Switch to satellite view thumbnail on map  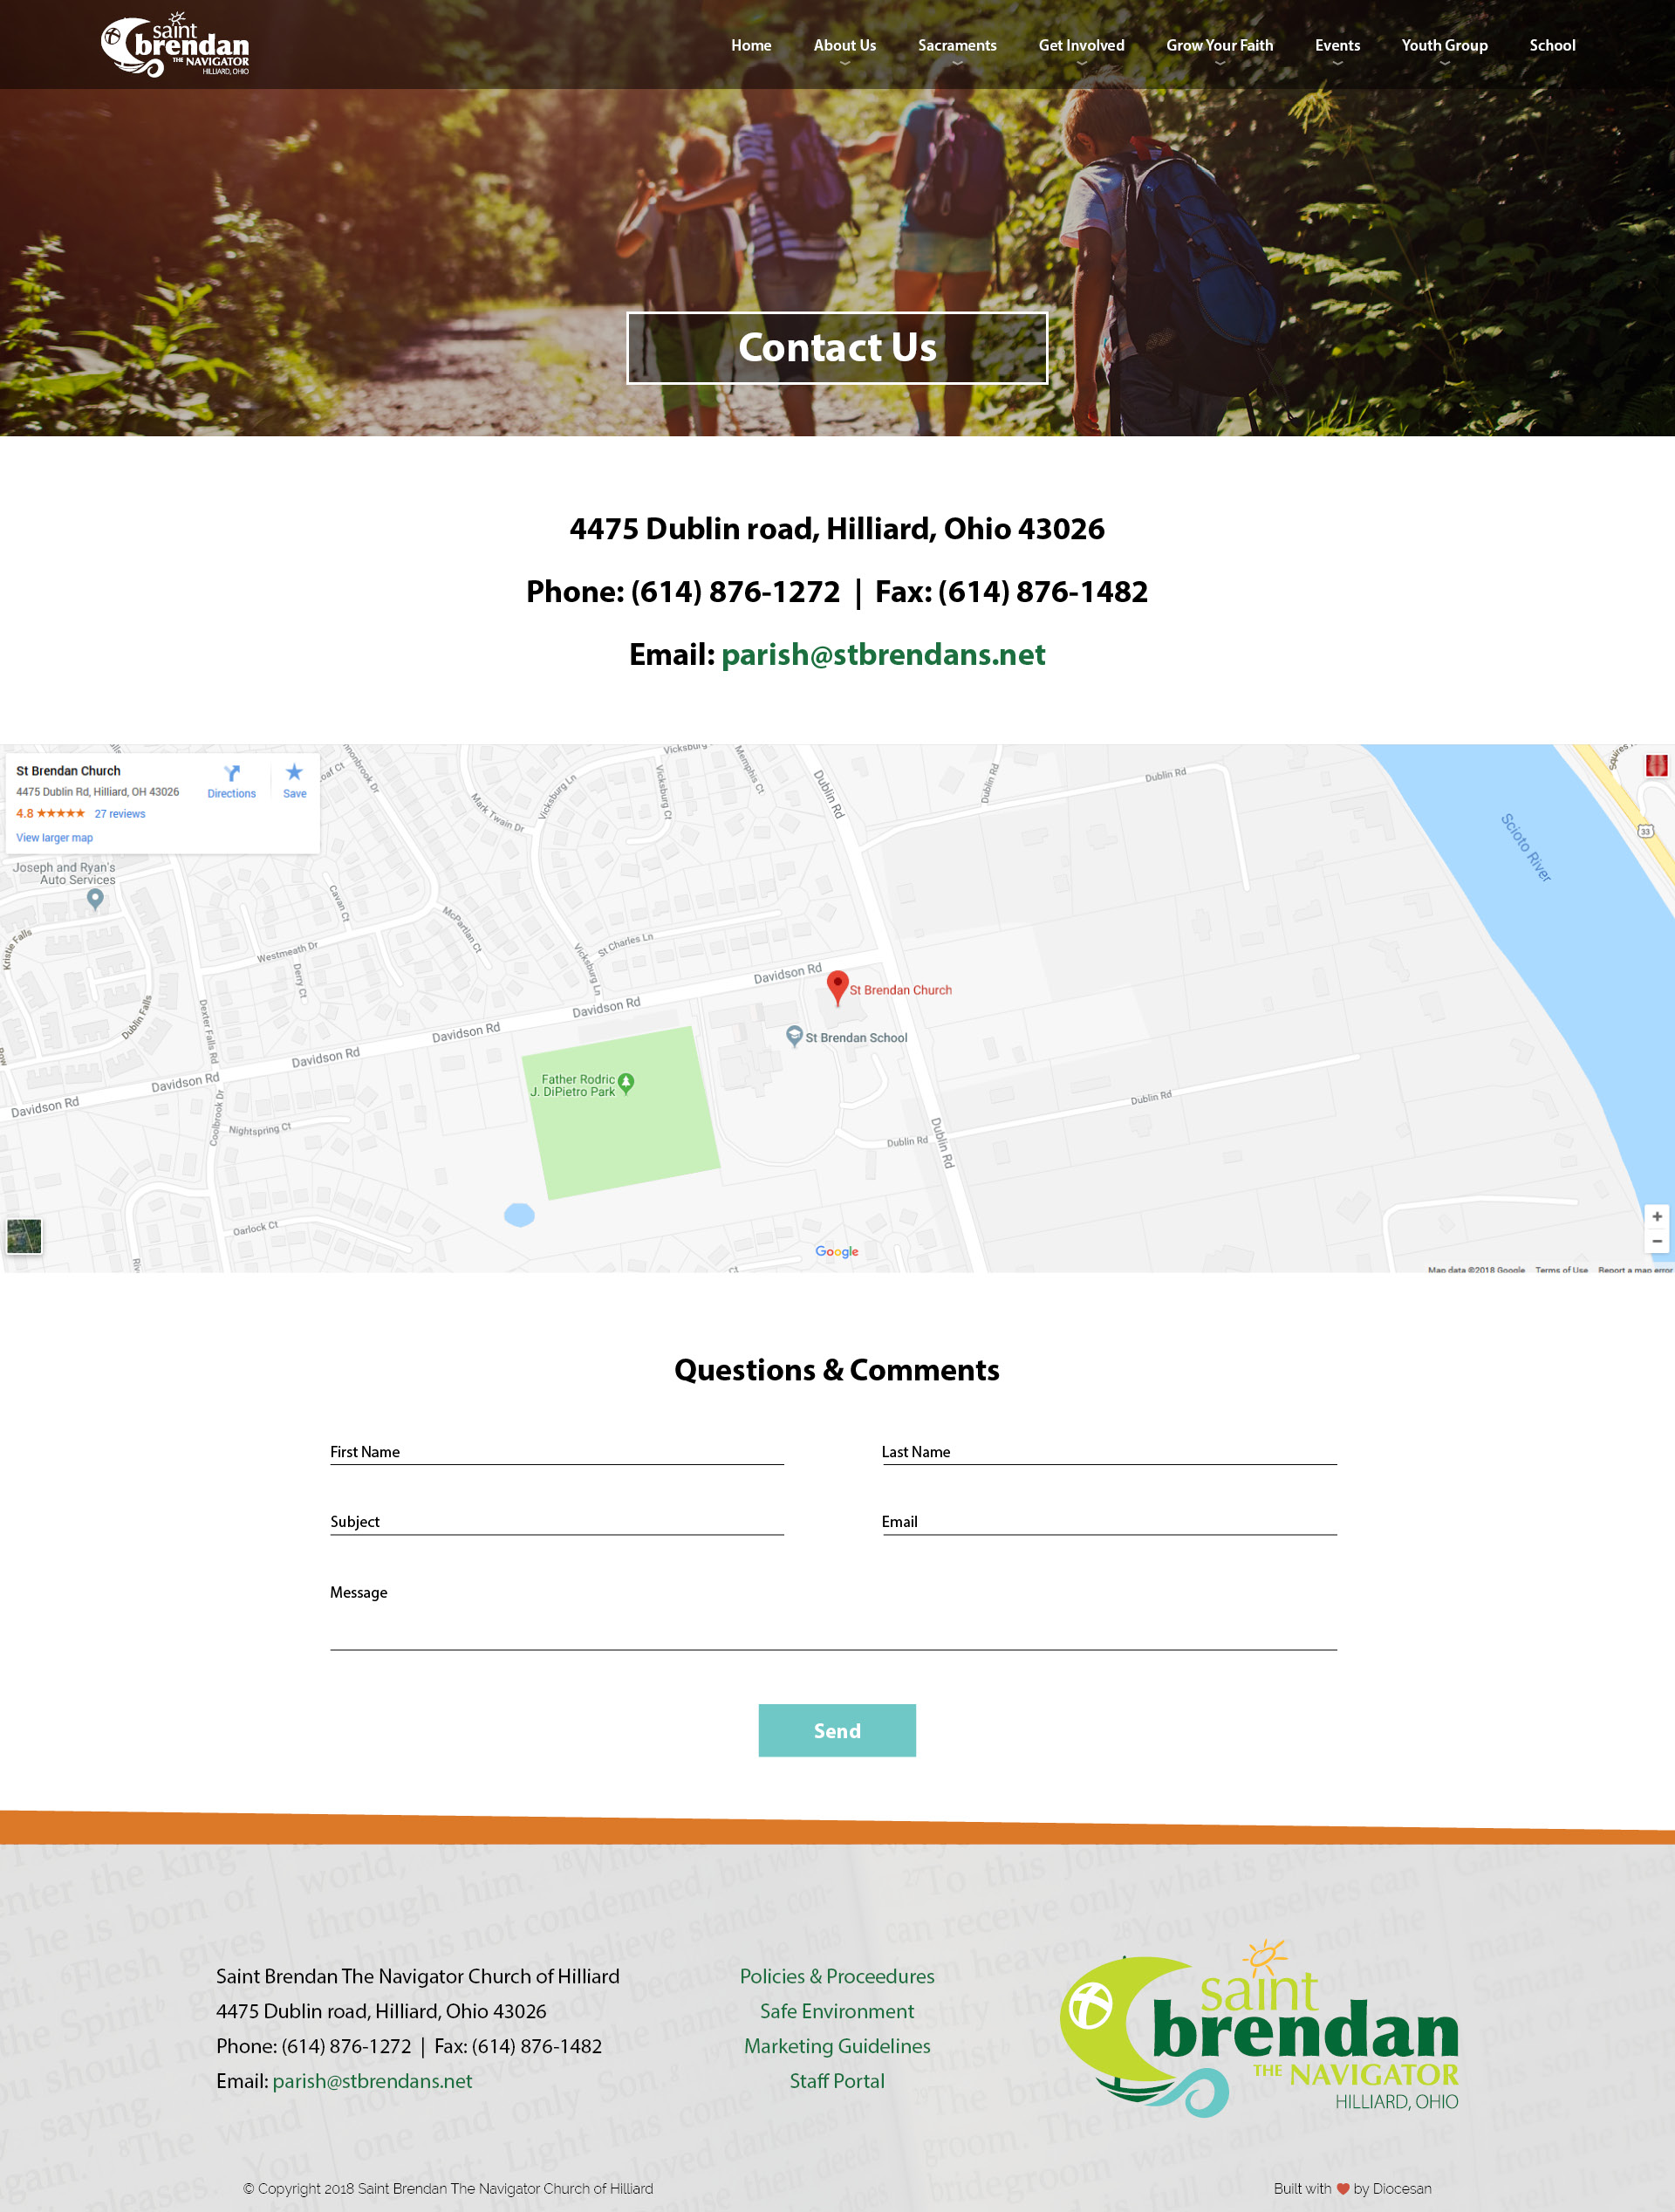click(x=24, y=1236)
